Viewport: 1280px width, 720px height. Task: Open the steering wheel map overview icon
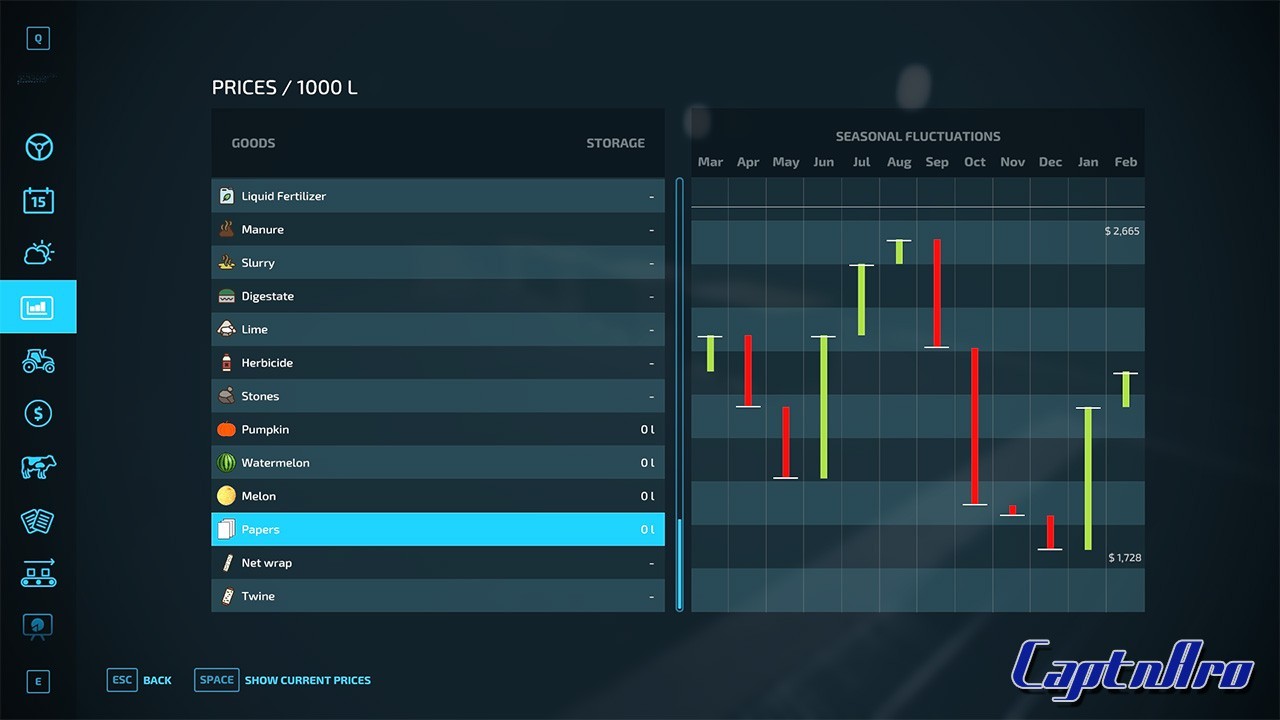(38, 147)
